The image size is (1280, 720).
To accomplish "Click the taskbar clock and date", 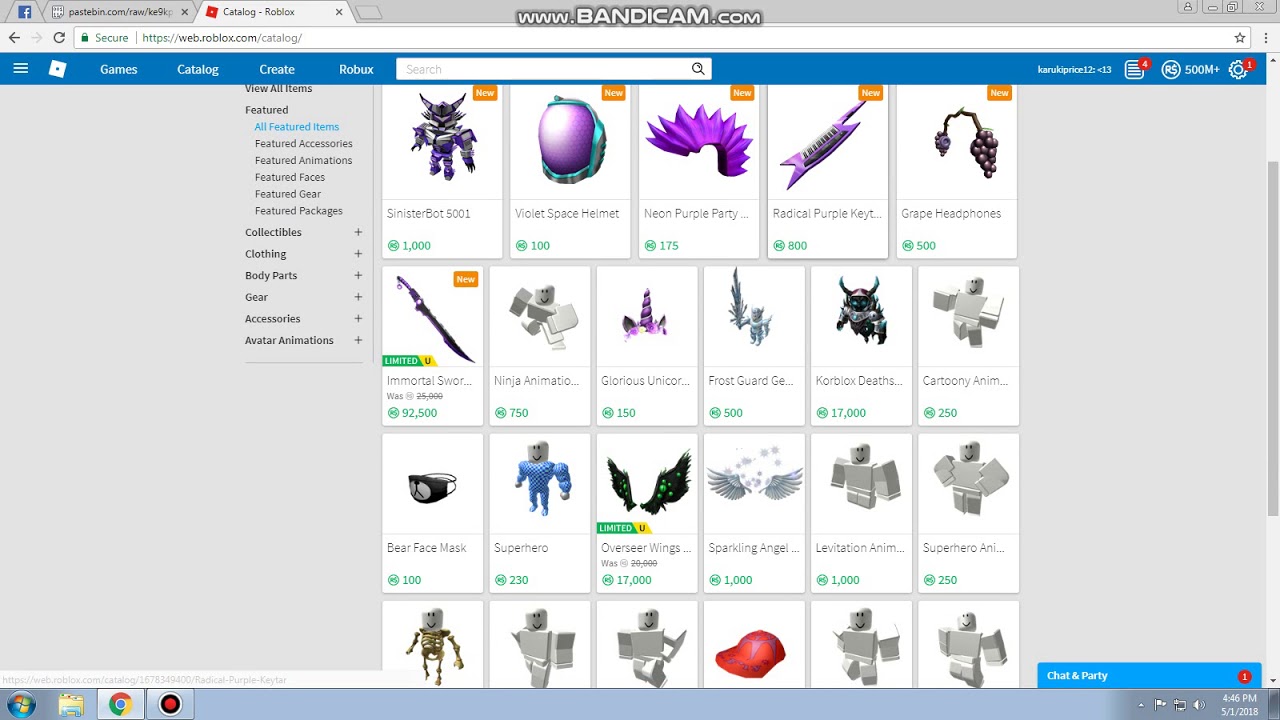I will (1239, 705).
